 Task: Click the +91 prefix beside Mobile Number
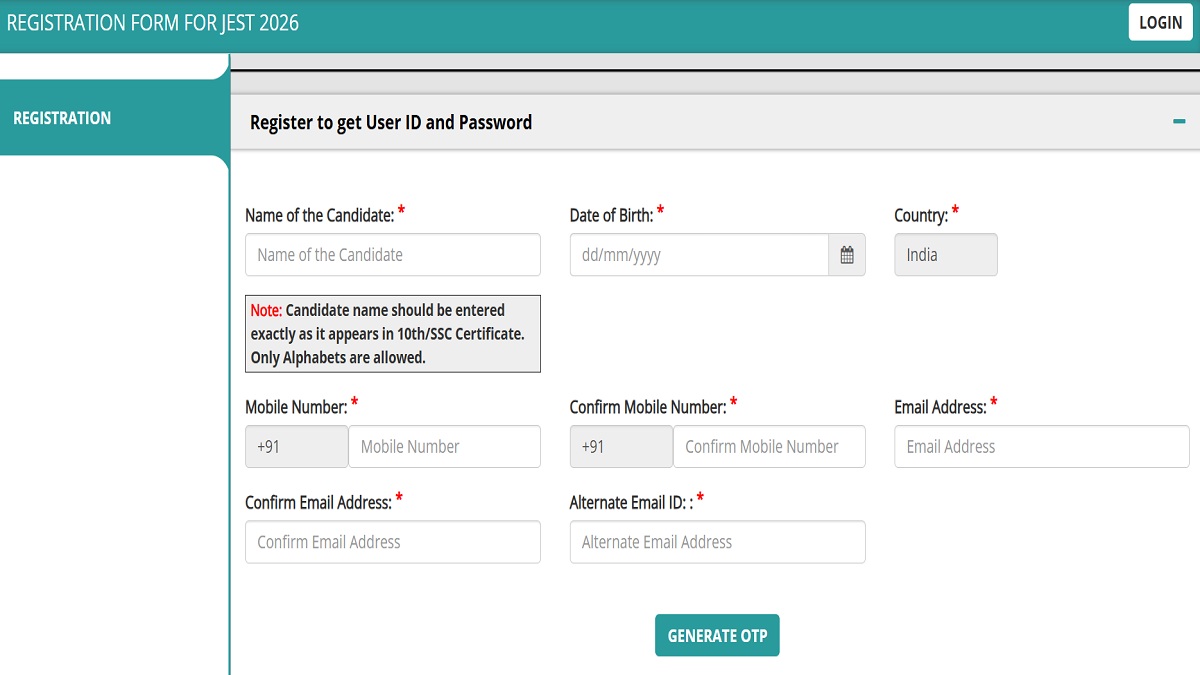[x=297, y=447]
